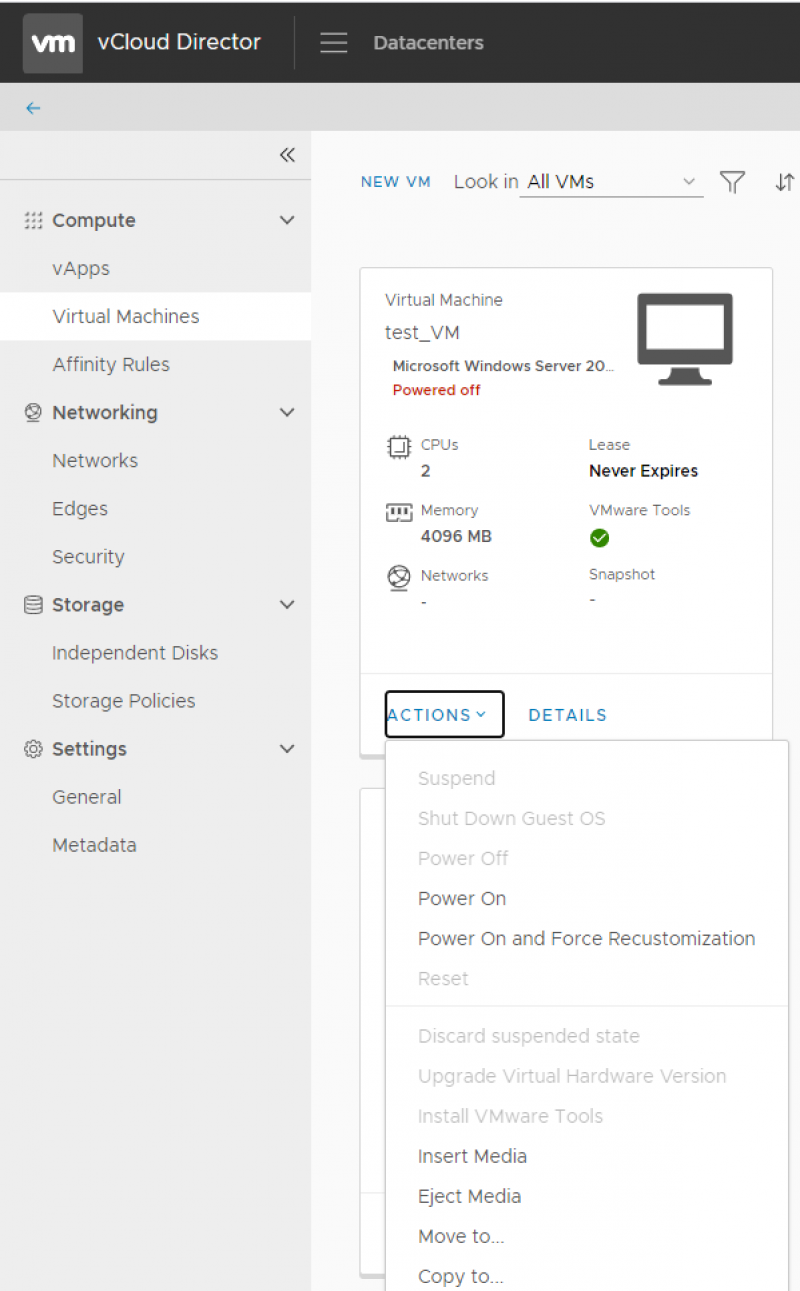
Task: Collapse the sidebar with double chevron
Action: click(287, 155)
